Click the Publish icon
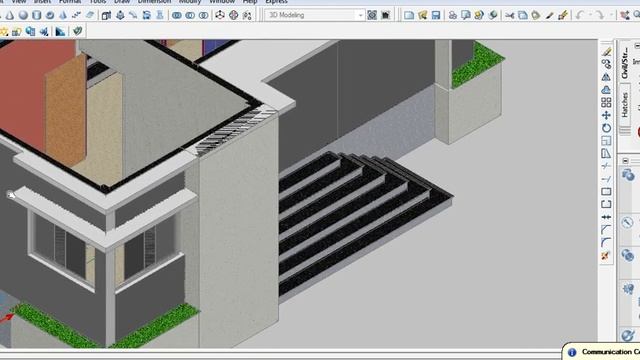 (x=479, y=16)
